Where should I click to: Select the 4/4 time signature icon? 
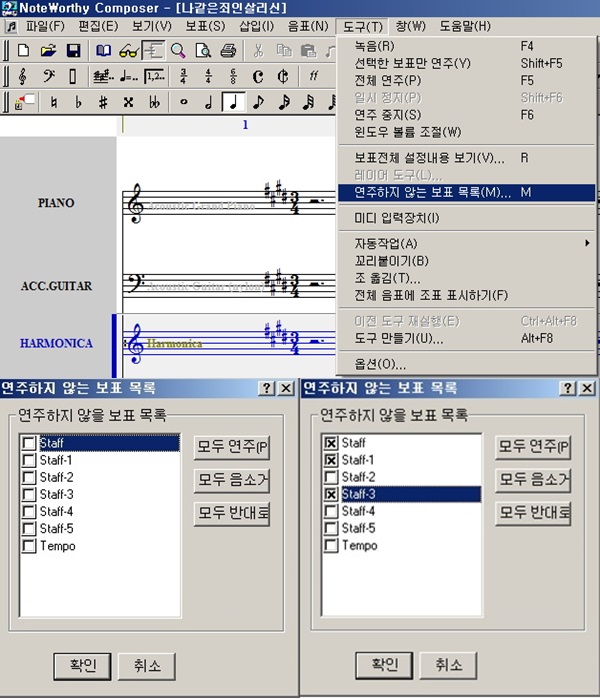pos(208,77)
